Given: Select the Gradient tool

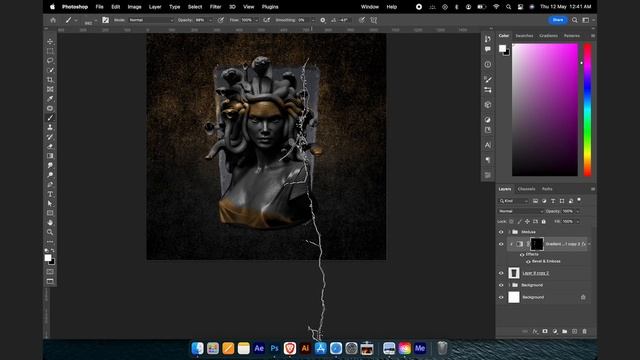Looking at the screenshot, I should click(x=50, y=156).
